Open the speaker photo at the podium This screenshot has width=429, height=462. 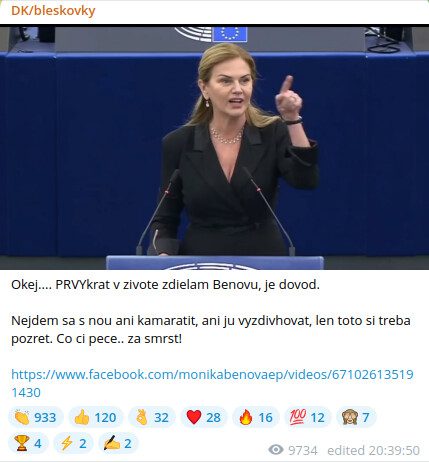[x=214, y=147]
